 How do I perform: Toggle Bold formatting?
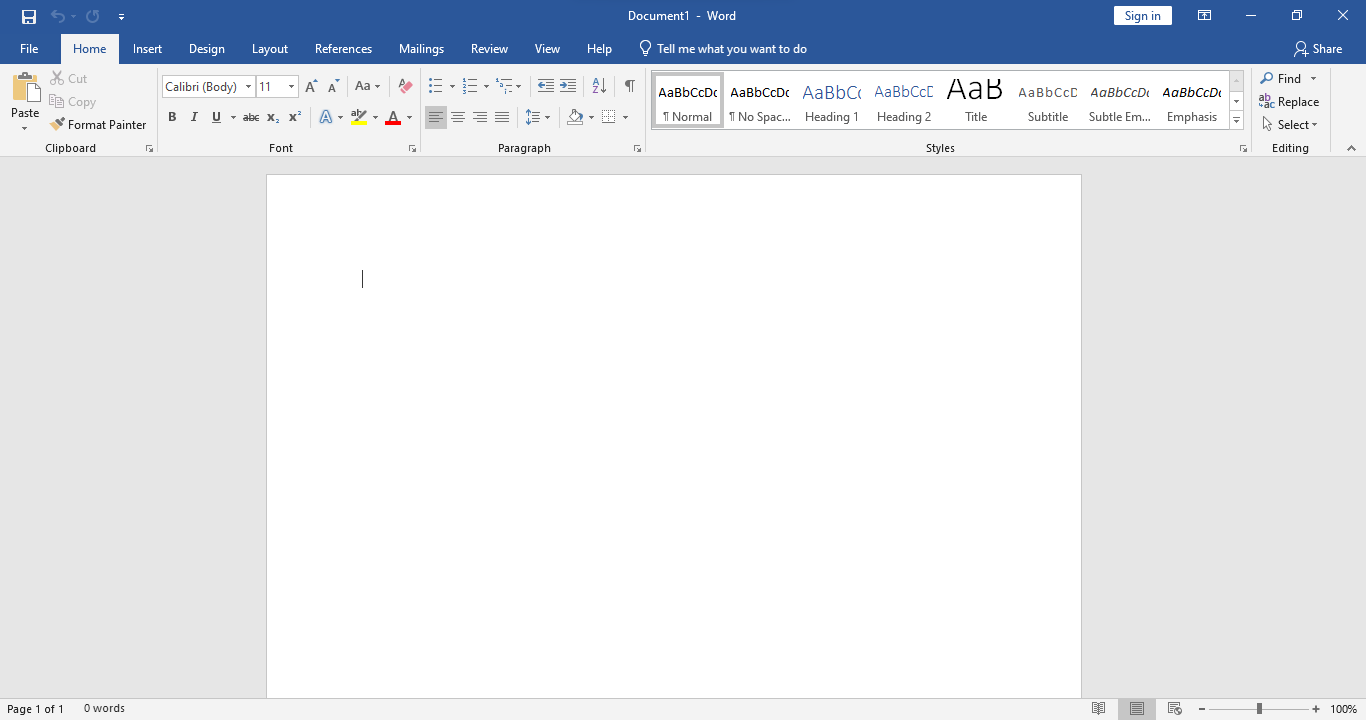coord(172,118)
